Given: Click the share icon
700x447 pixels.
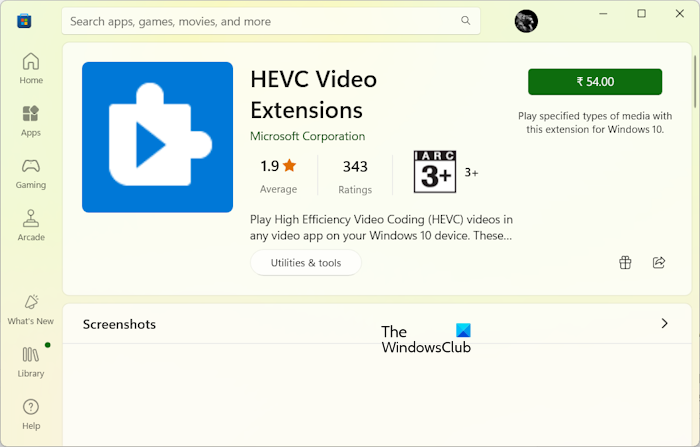Looking at the screenshot, I should pyautogui.click(x=659, y=263).
